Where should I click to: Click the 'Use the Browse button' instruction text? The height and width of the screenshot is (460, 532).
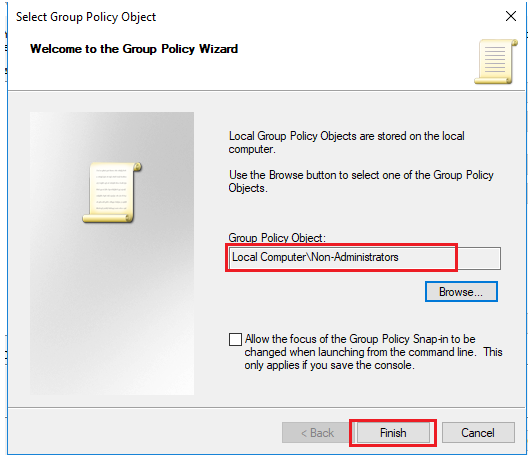coord(361,181)
